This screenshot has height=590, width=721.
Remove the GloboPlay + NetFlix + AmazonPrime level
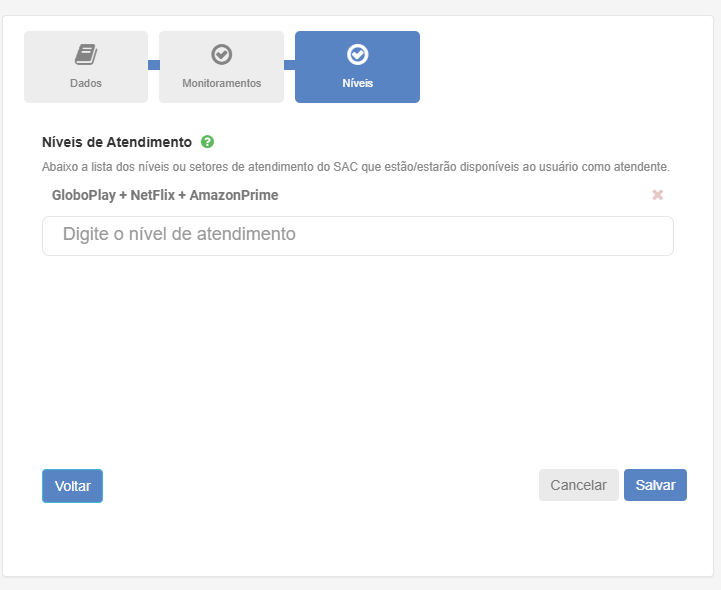(x=658, y=195)
